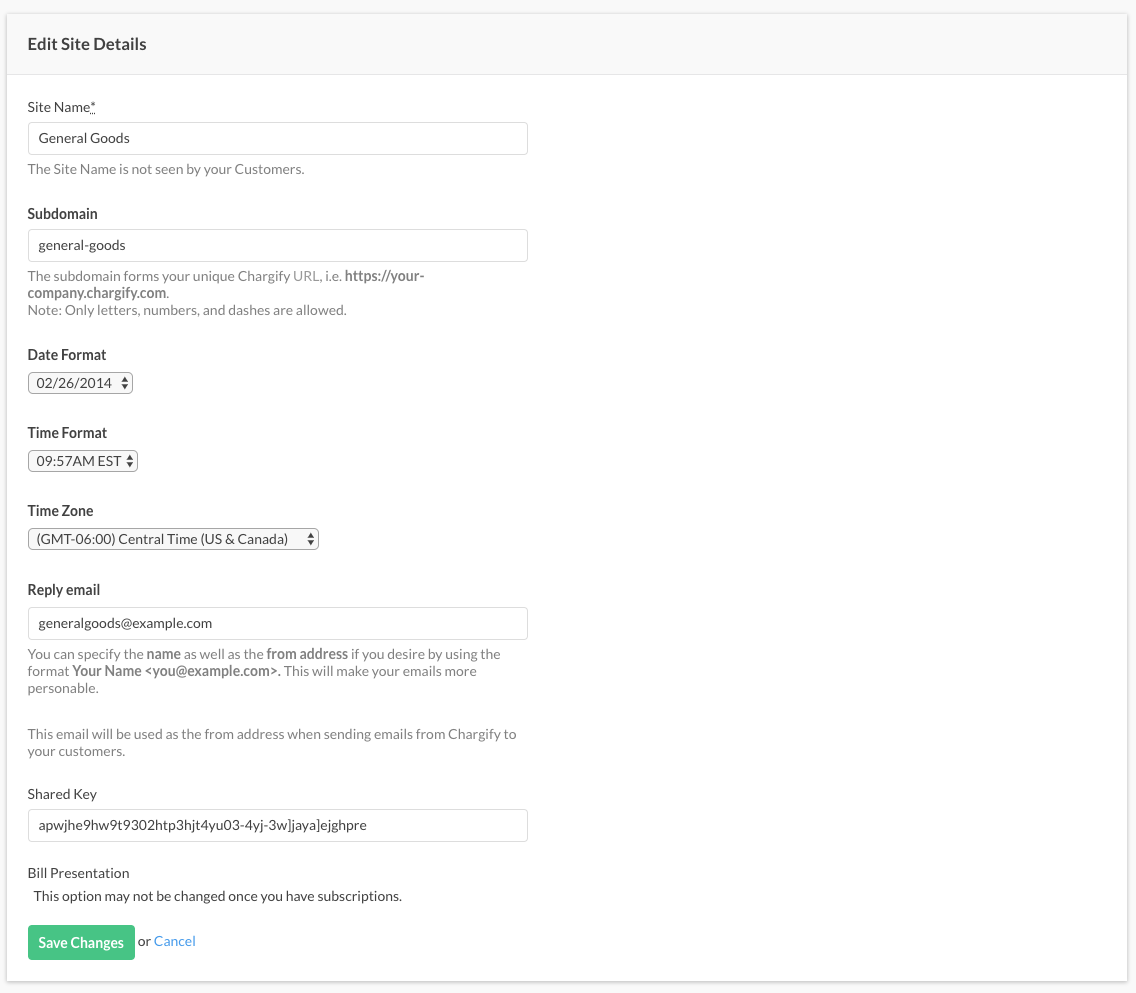
Task: Follow the Cancel link
Action: pyautogui.click(x=175, y=941)
